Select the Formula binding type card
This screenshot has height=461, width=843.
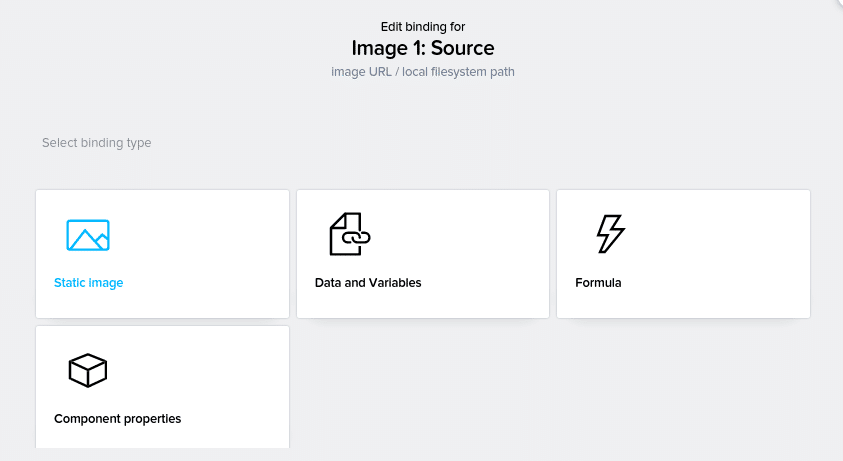(683, 254)
